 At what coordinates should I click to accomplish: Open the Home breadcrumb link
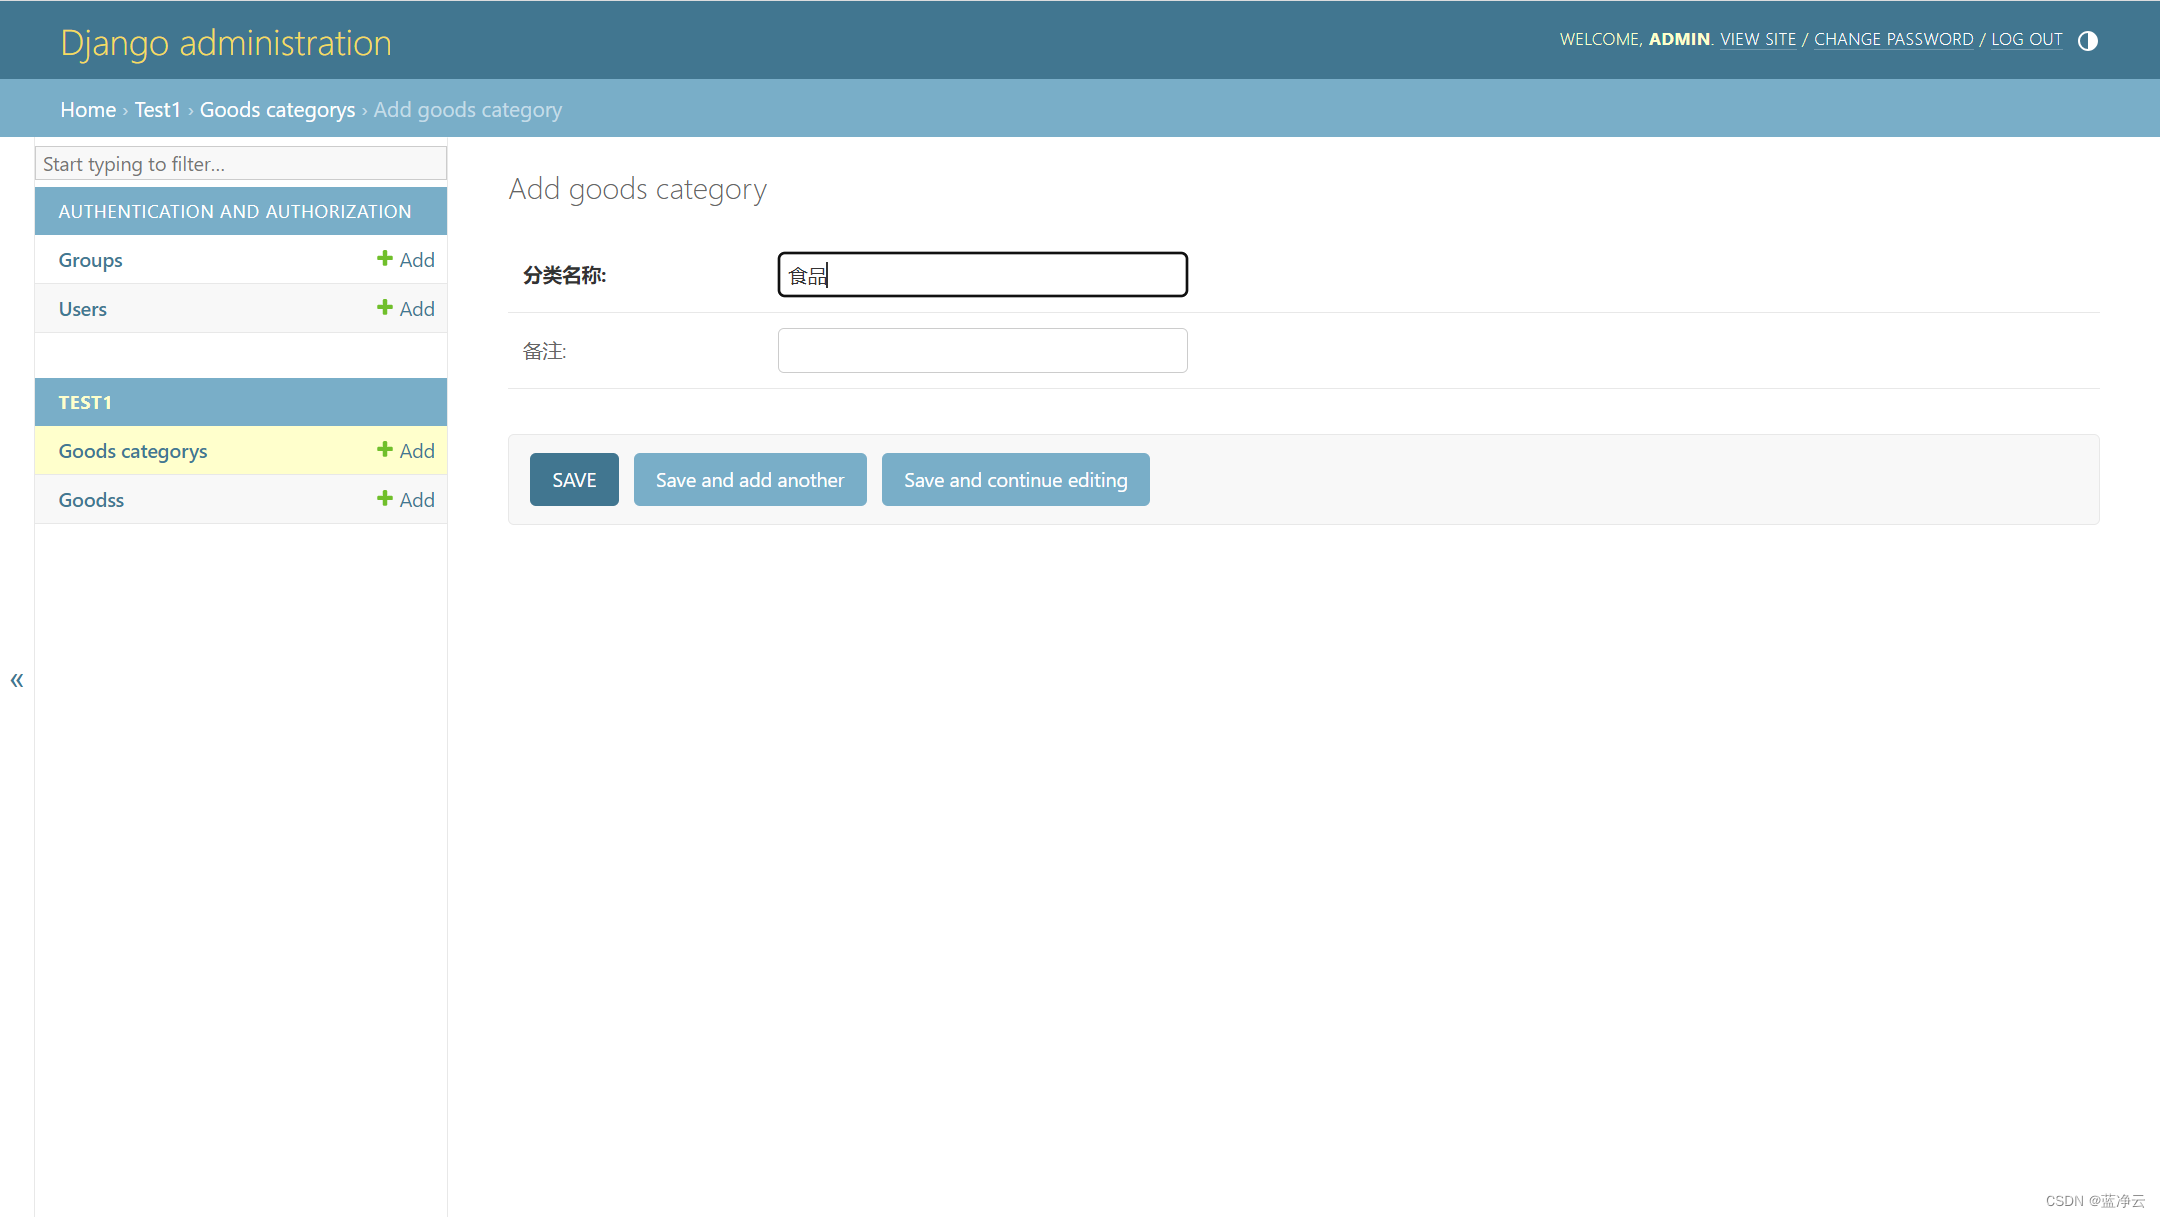88,110
